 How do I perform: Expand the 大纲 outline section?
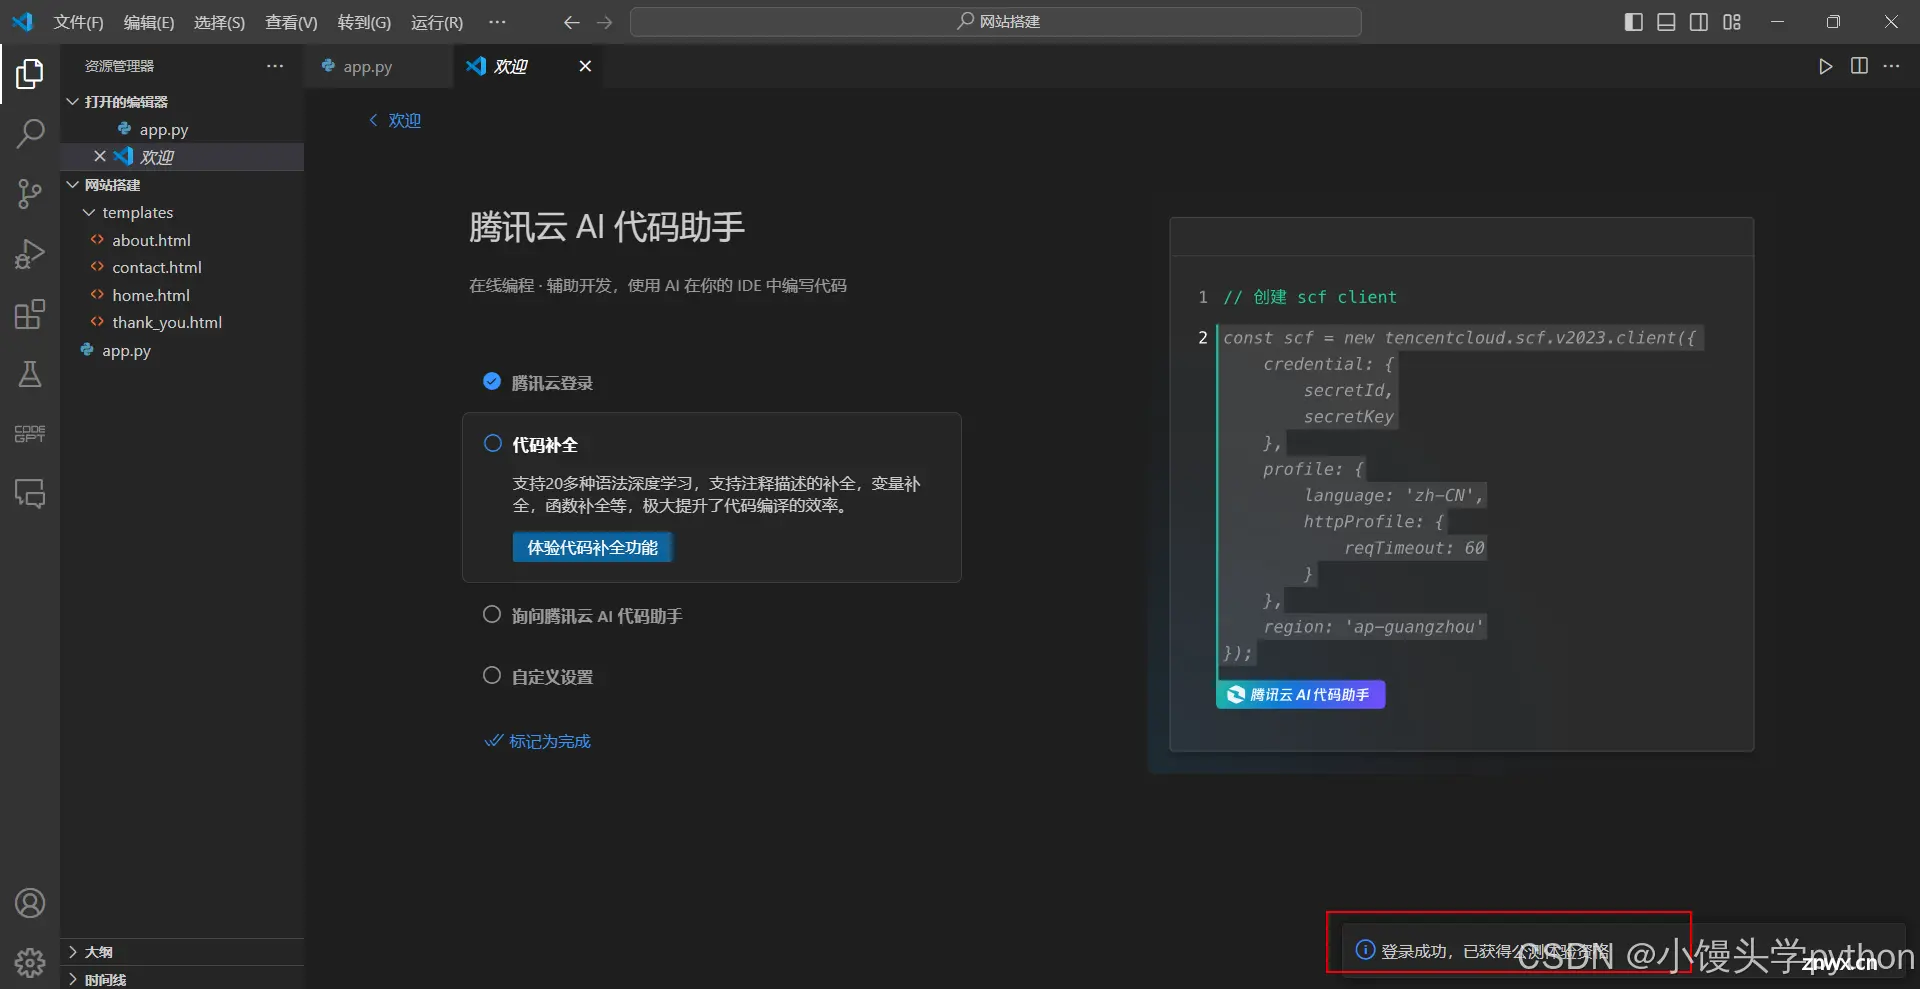pyautogui.click(x=182, y=951)
